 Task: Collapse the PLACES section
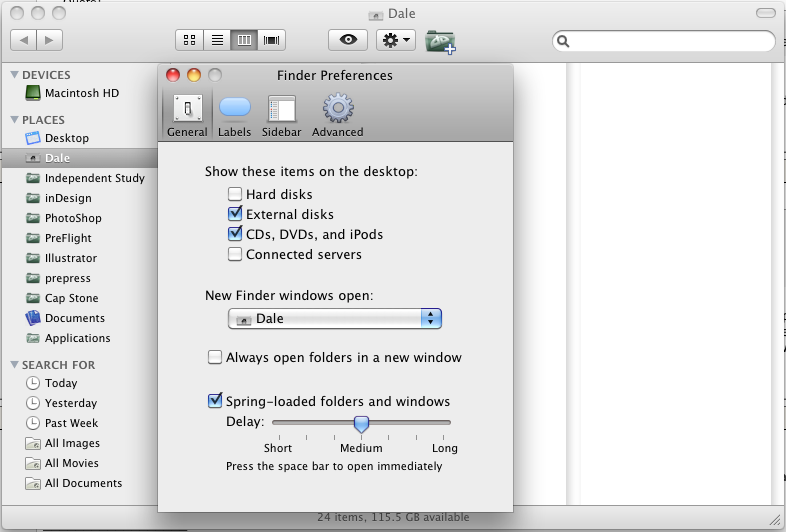[x=15, y=119]
